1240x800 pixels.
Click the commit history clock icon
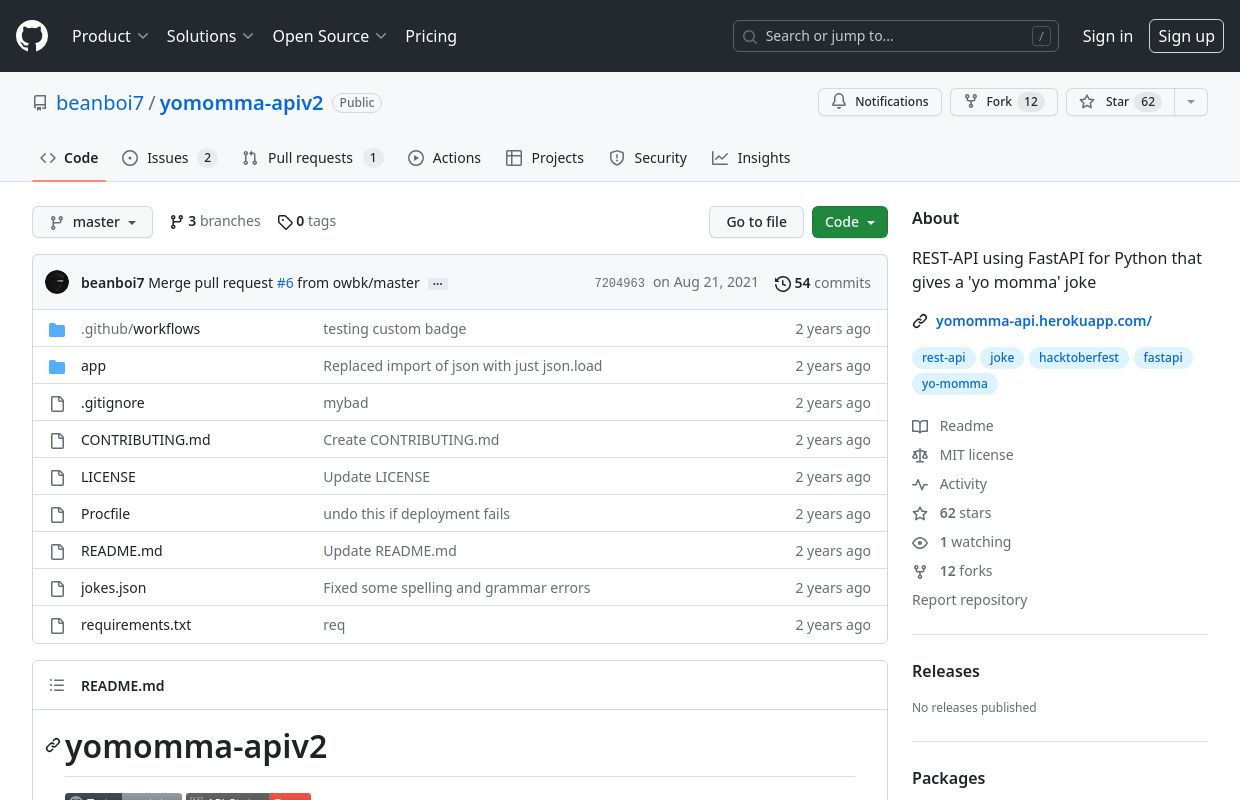(x=783, y=283)
